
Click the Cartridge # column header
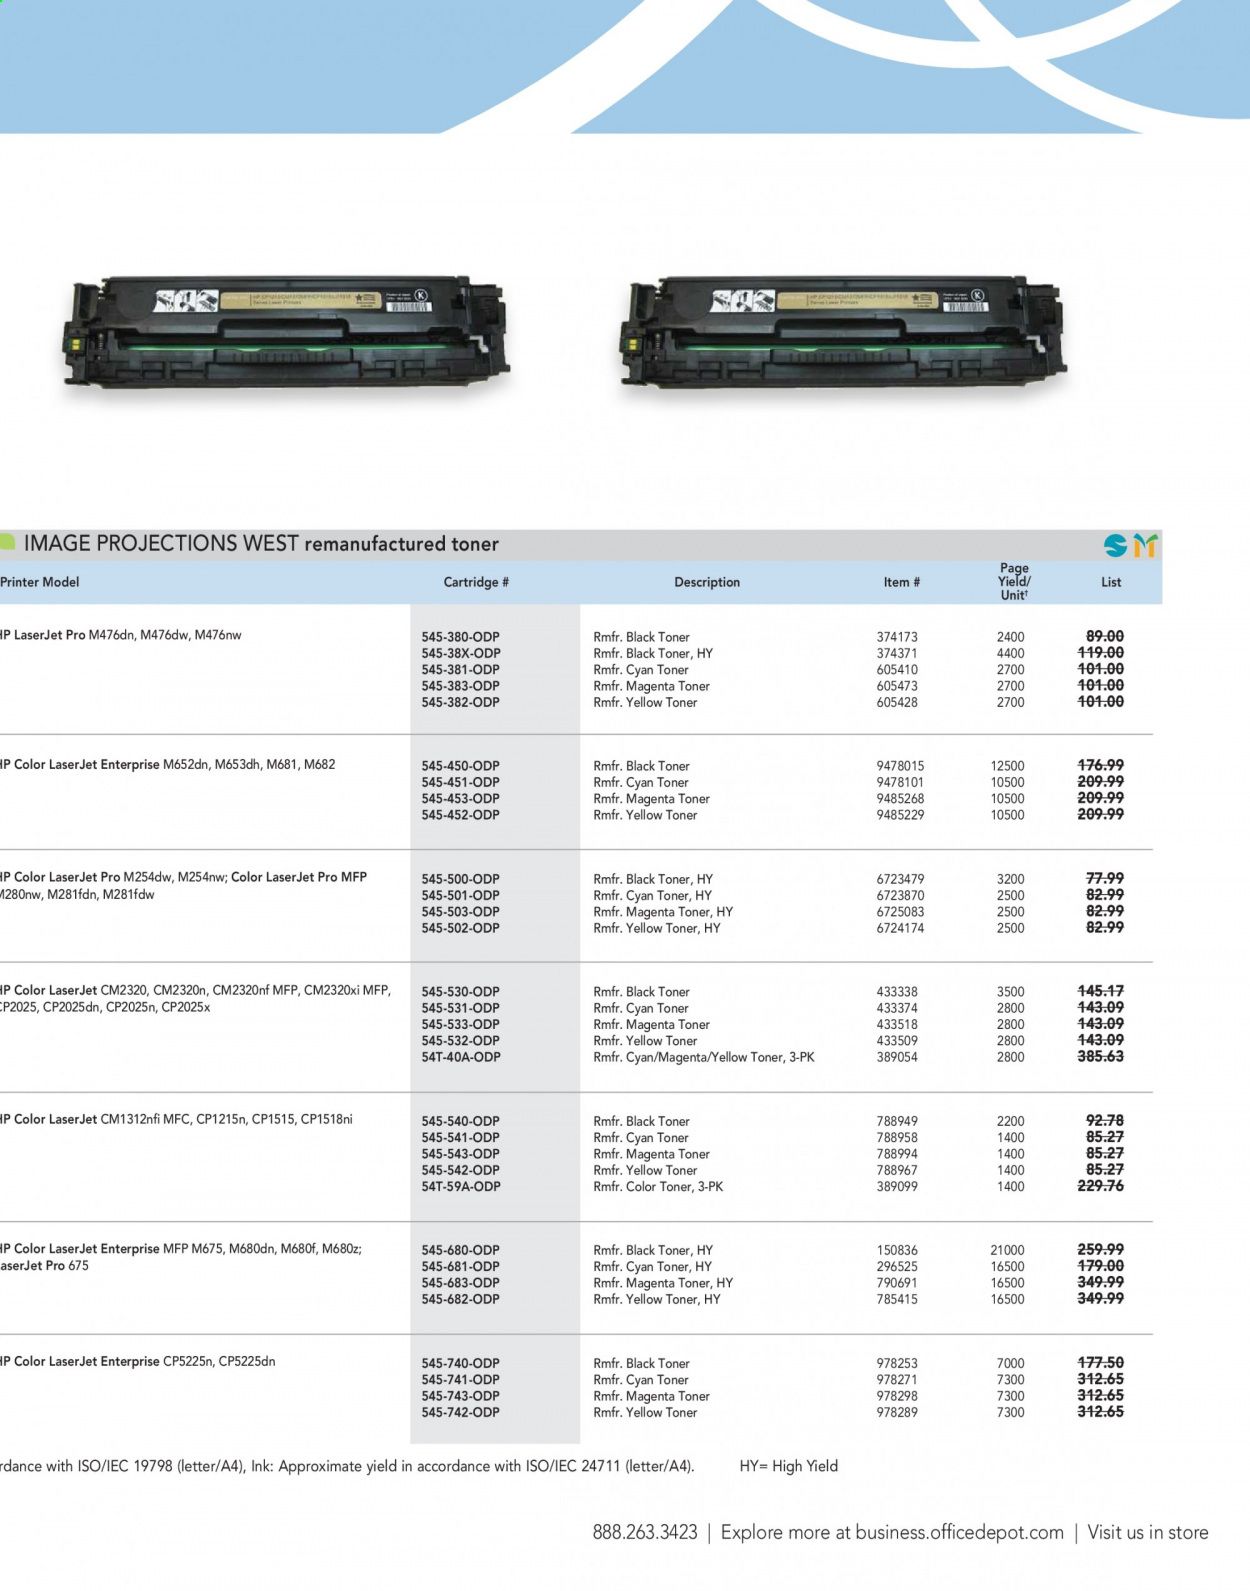tap(476, 582)
